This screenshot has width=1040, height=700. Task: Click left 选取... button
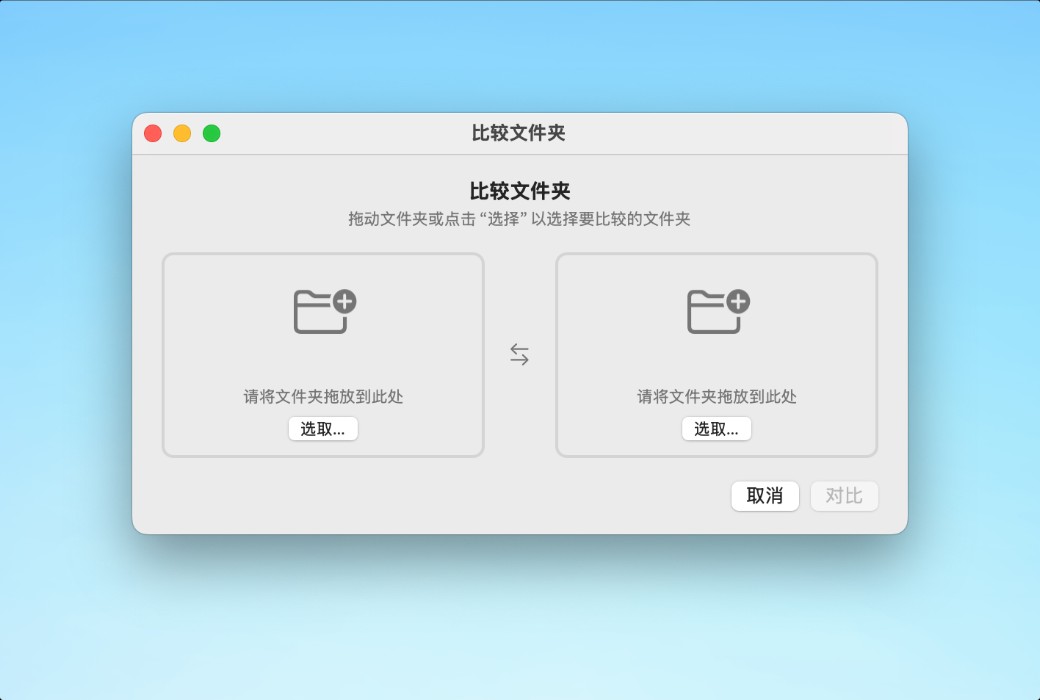(x=323, y=429)
